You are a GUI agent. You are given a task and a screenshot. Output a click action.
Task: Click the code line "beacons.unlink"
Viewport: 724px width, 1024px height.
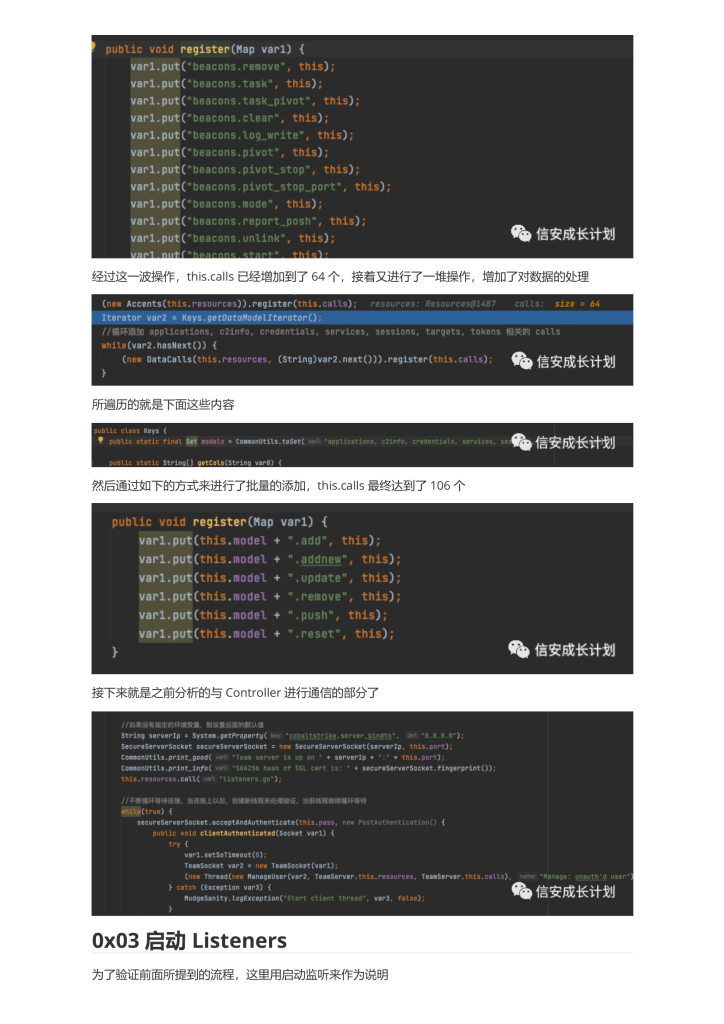click(x=232, y=238)
